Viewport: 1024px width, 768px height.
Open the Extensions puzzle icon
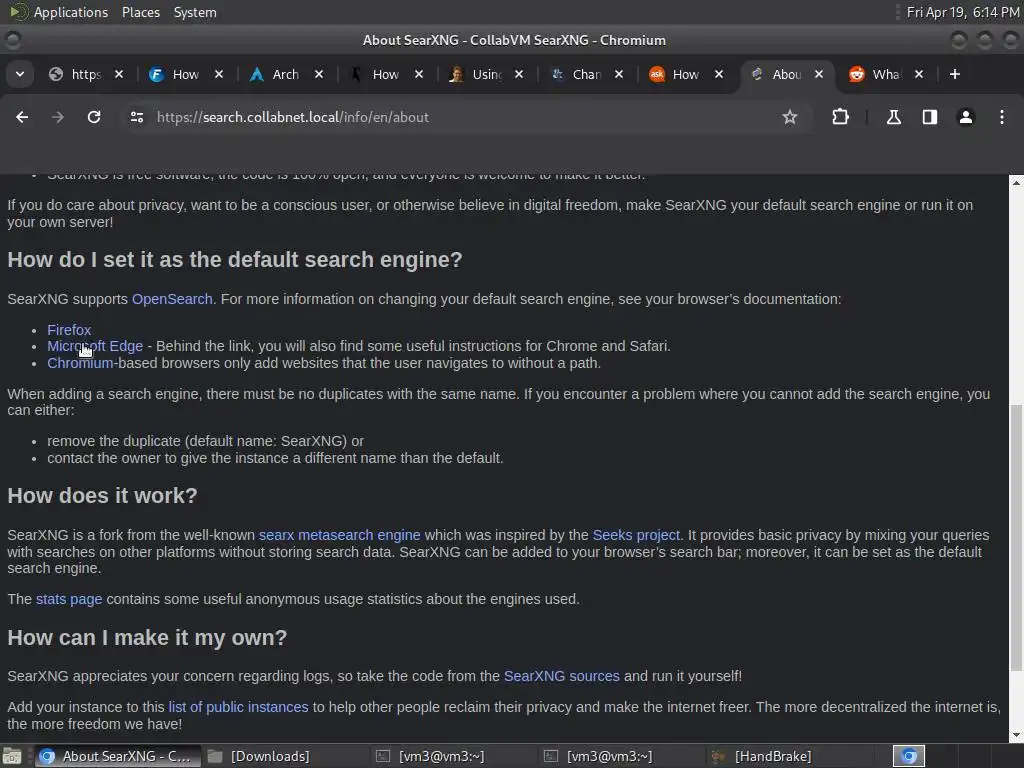[840, 117]
